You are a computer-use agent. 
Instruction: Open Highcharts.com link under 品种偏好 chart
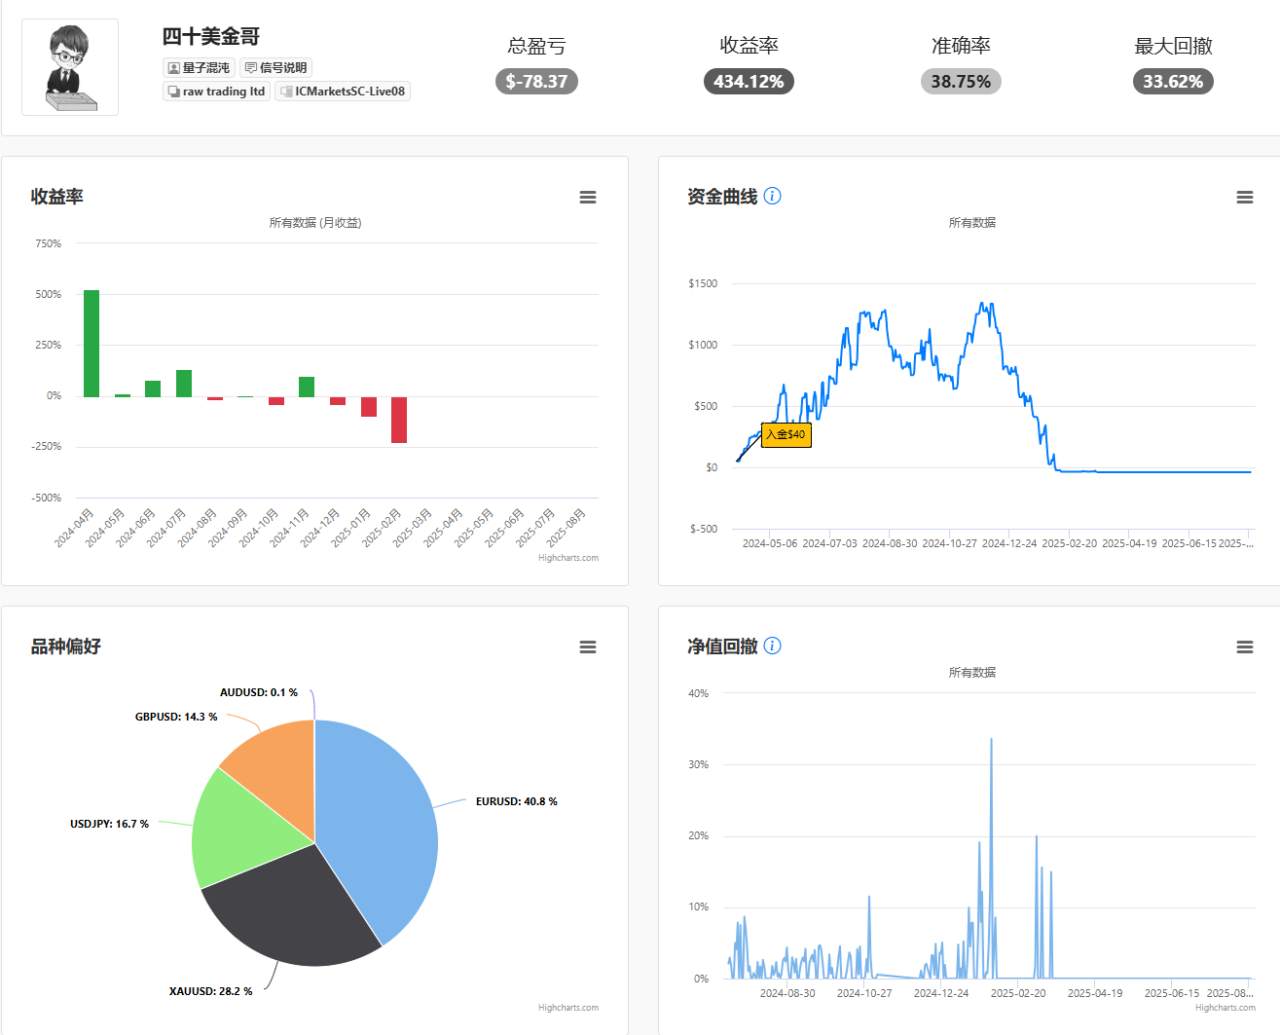(x=568, y=1008)
